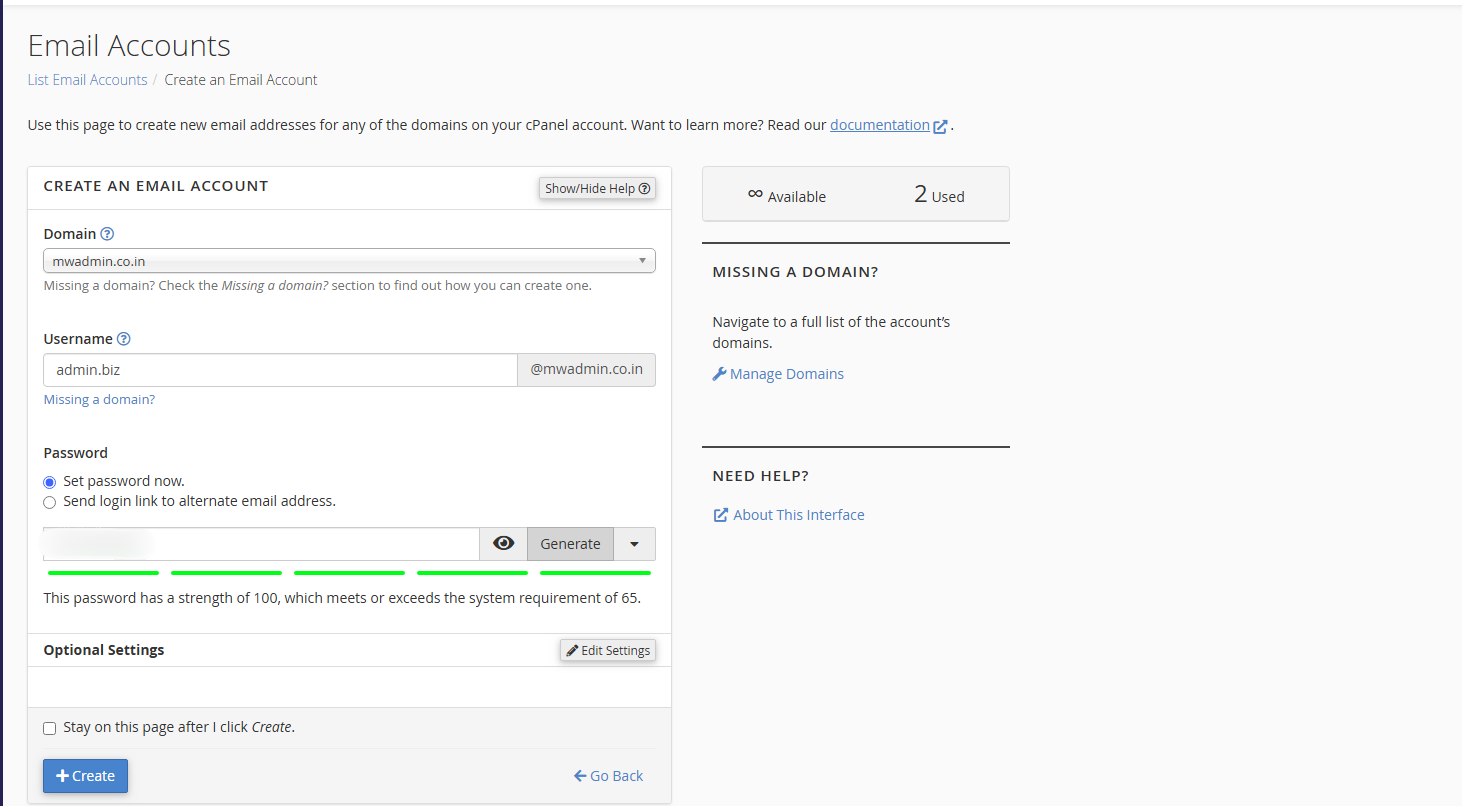Tick Stay on this page after Create

[50, 728]
